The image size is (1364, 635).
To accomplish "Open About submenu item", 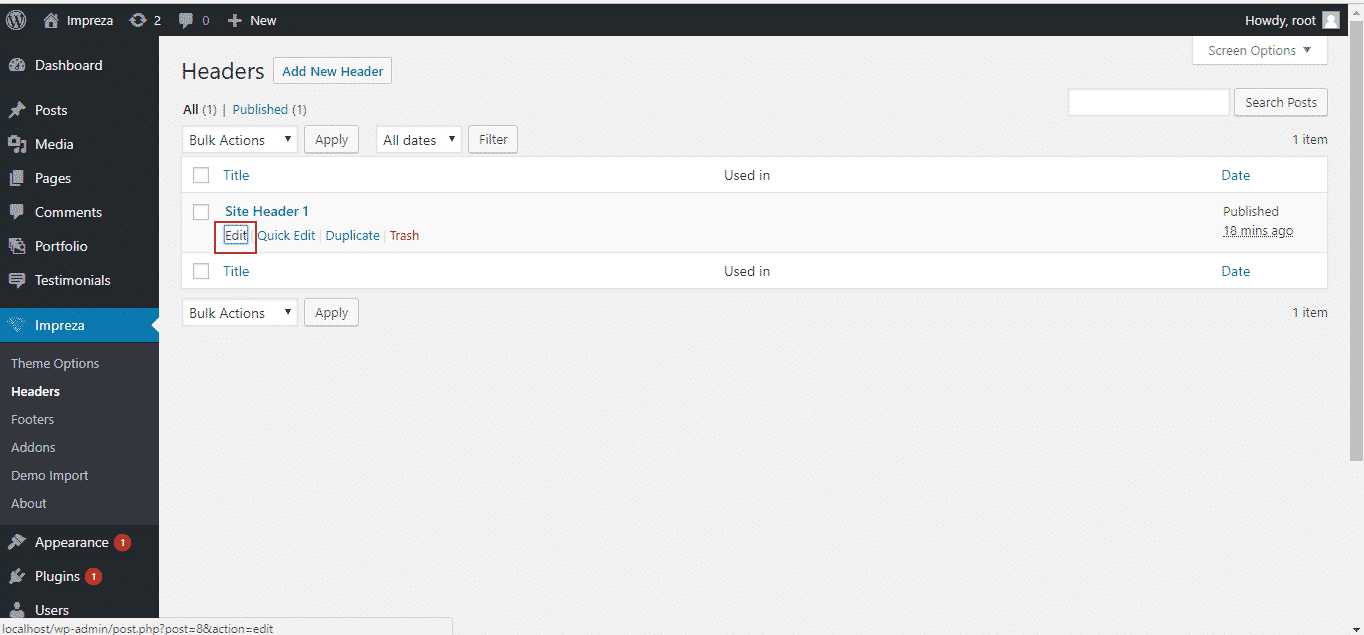I will pyautogui.click(x=29, y=503).
